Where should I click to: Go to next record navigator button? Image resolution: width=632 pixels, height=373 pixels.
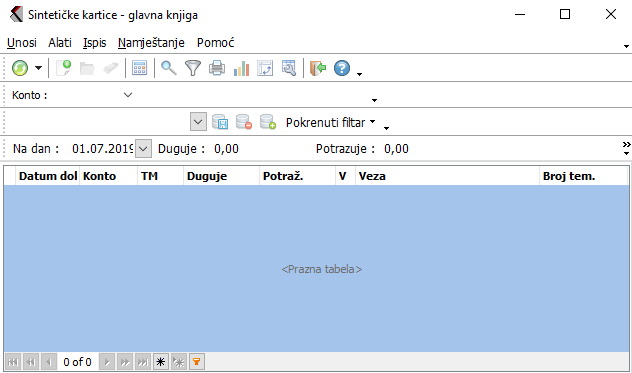pos(107,362)
